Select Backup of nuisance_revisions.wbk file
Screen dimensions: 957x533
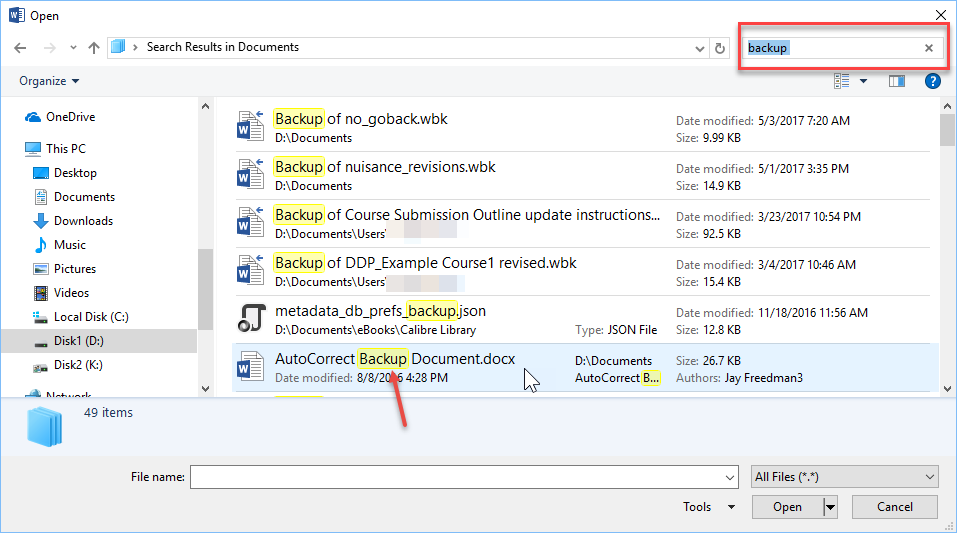click(583, 176)
